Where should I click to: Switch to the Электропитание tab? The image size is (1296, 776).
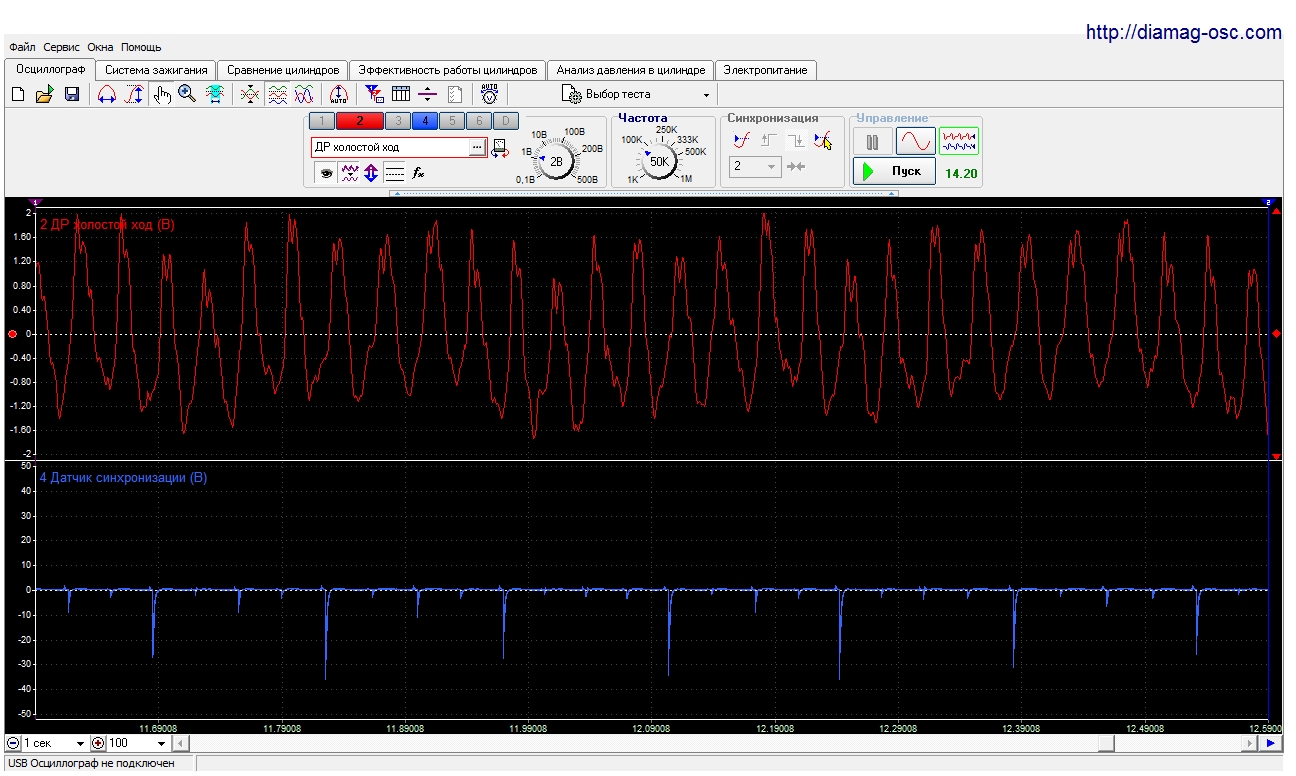coord(766,70)
